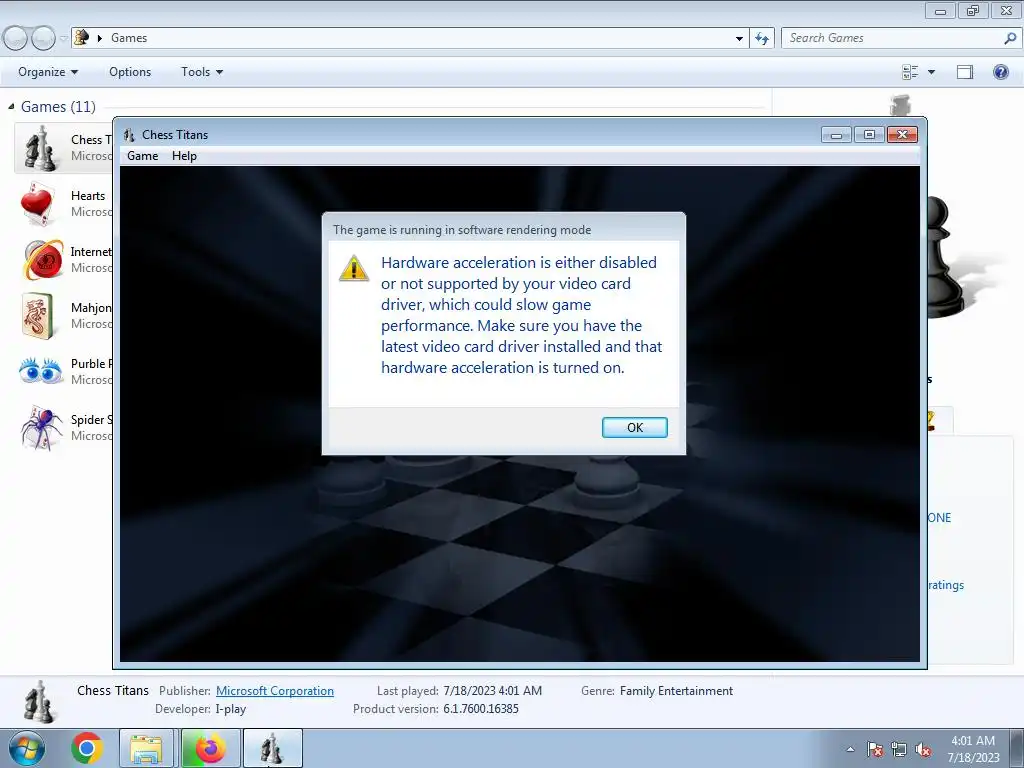Close the Chess Titans window
This screenshot has width=1024, height=768.
click(x=902, y=135)
